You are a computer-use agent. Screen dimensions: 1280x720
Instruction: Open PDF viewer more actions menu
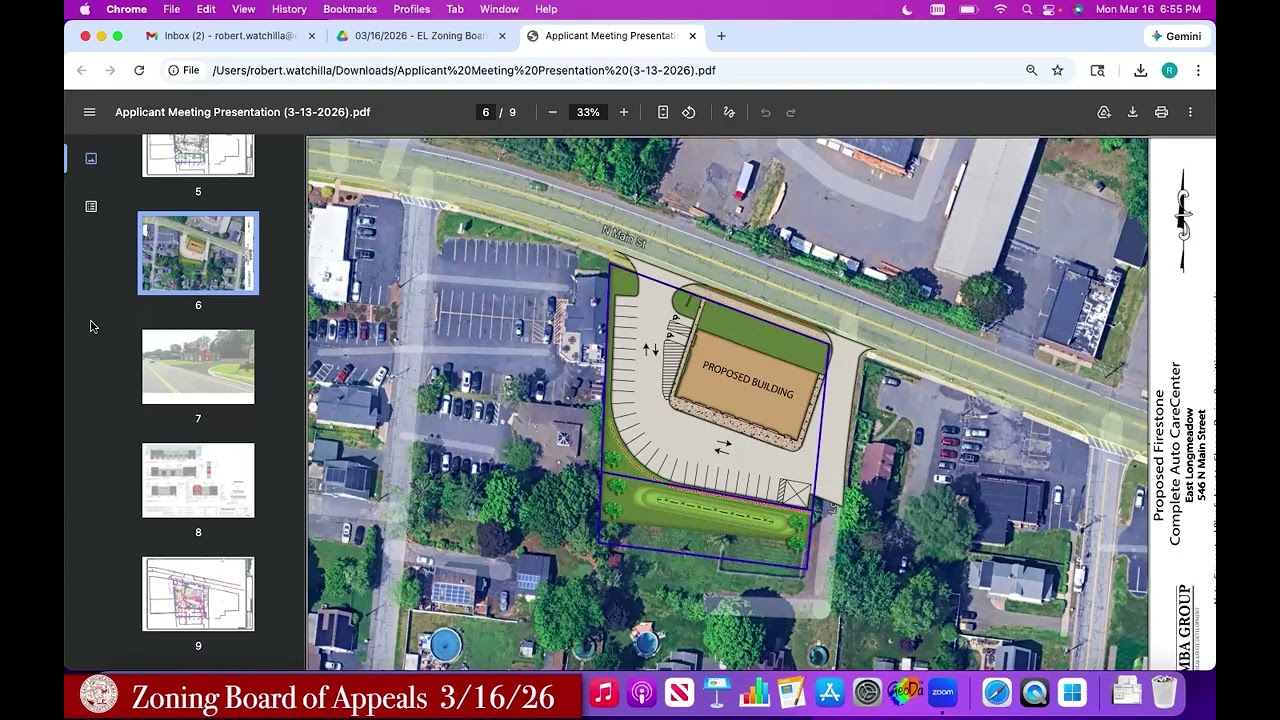click(1190, 112)
